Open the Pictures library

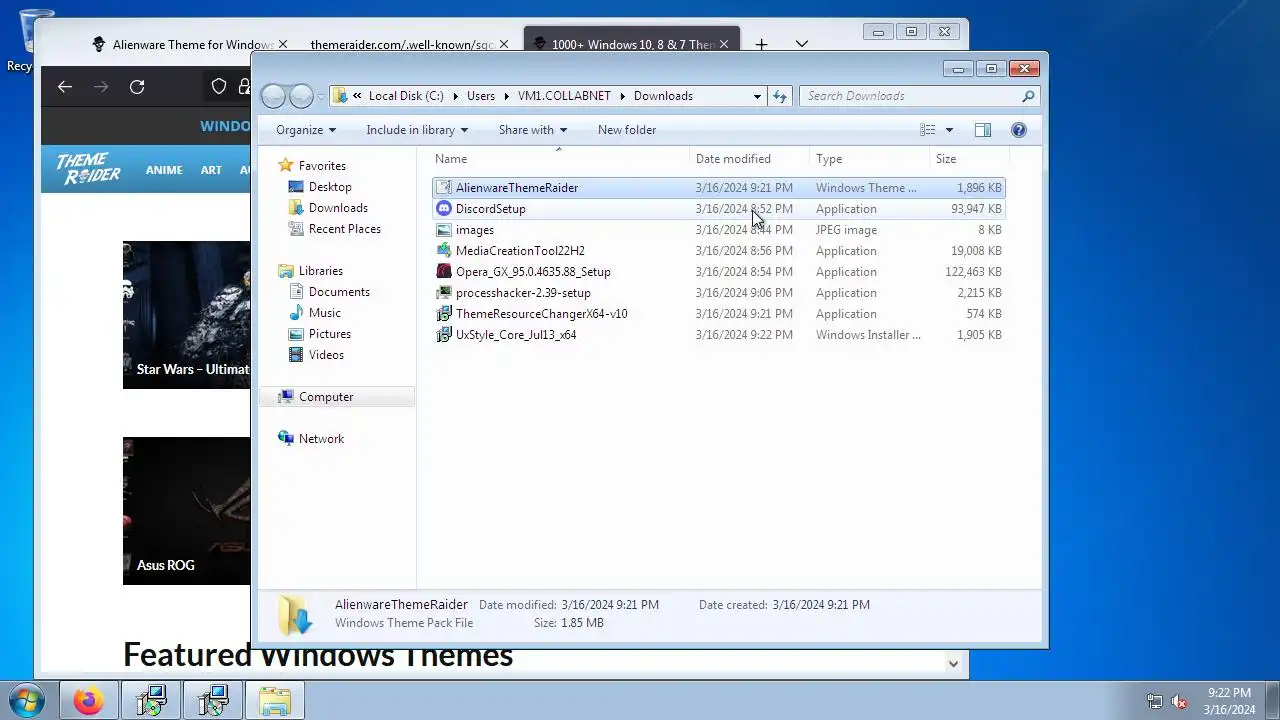tap(330, 334)
